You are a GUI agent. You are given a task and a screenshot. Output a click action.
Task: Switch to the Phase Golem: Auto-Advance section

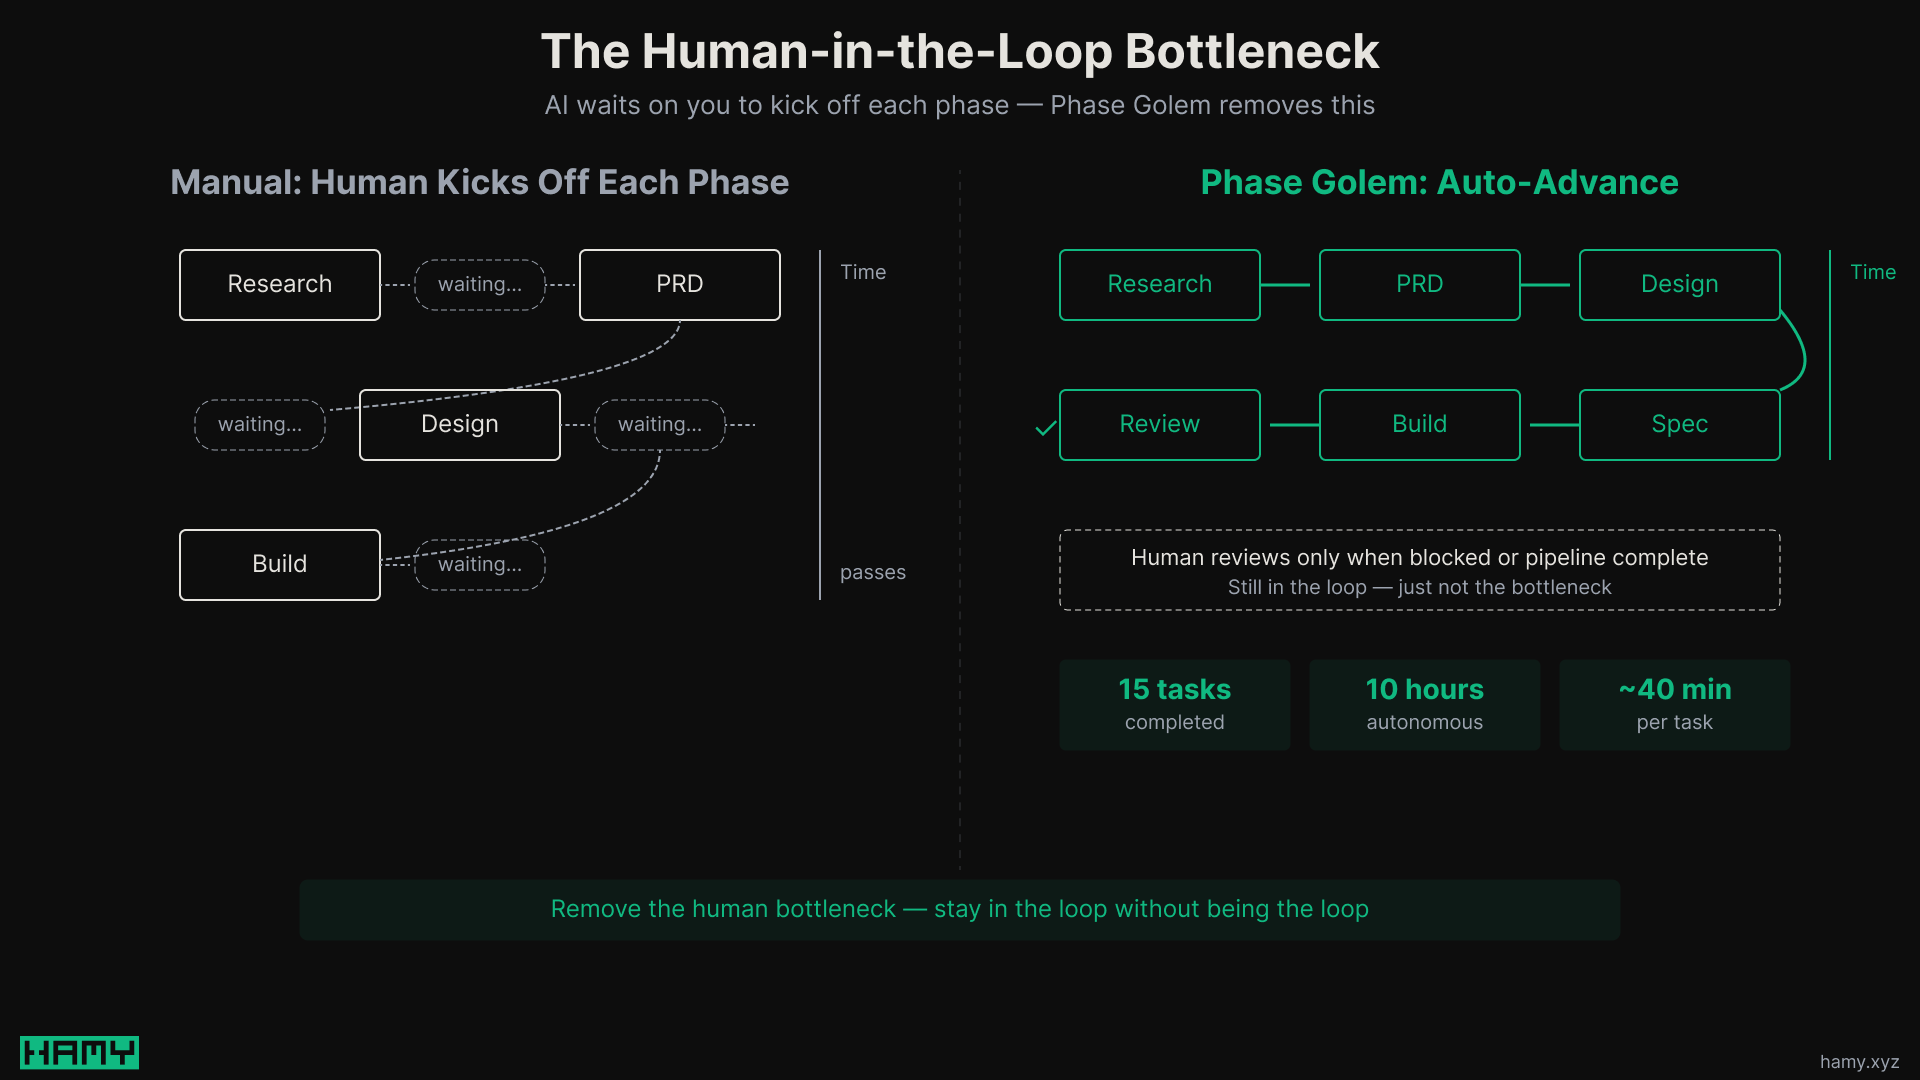(x=1439, y=182)
